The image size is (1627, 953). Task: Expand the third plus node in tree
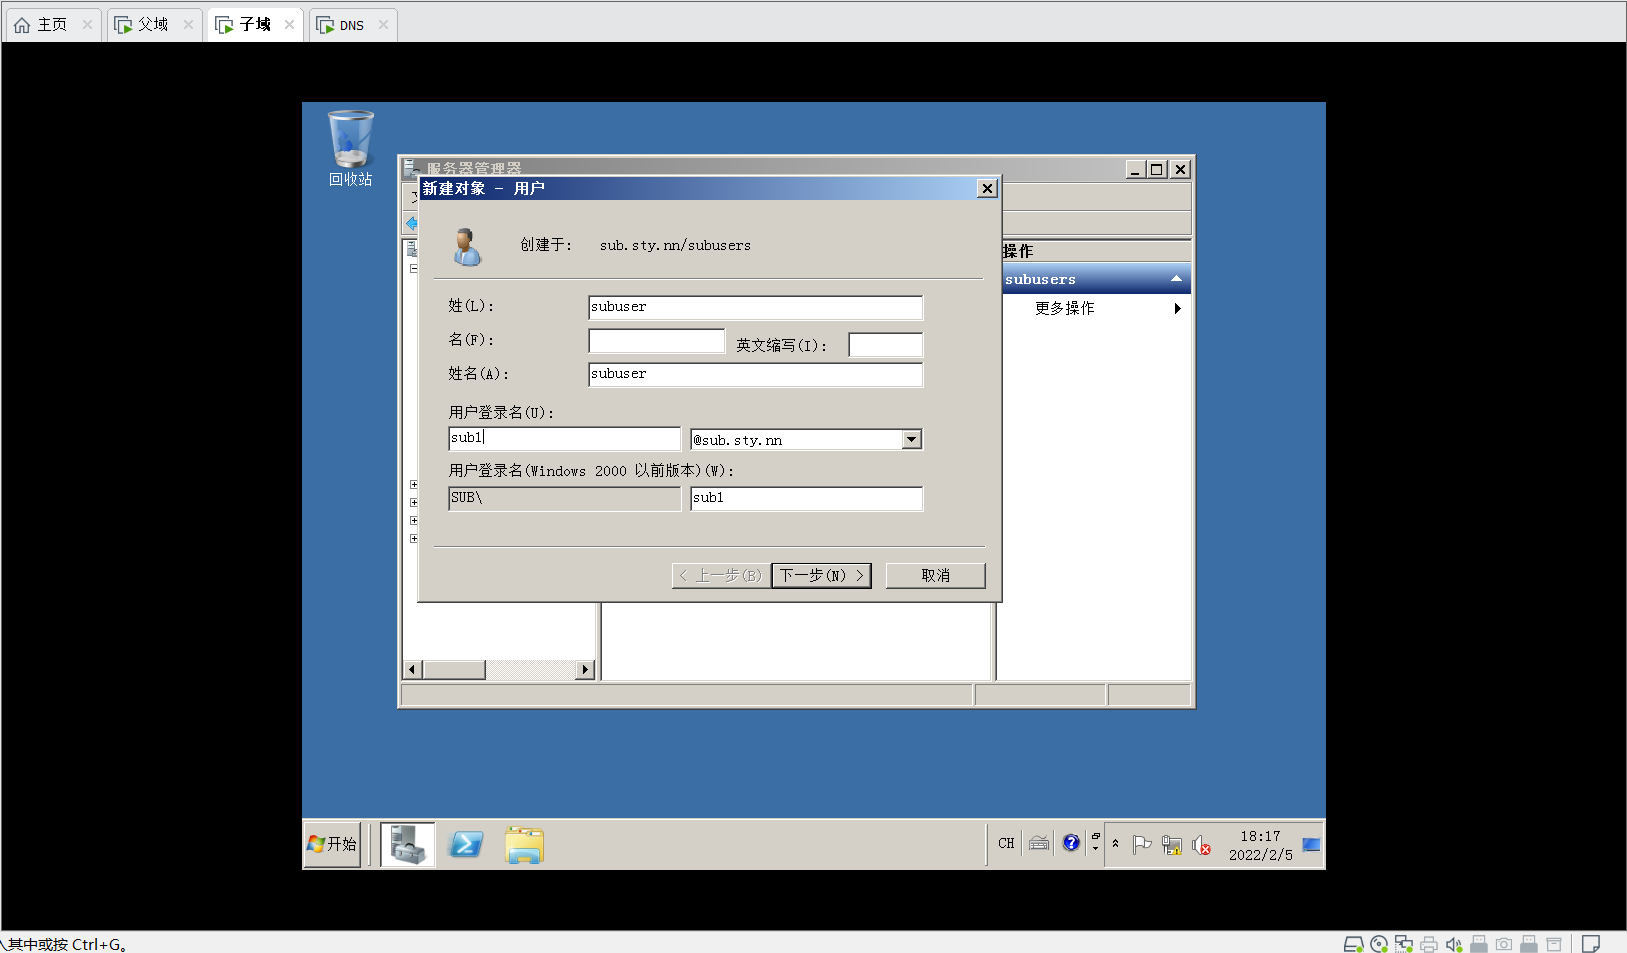413,521
